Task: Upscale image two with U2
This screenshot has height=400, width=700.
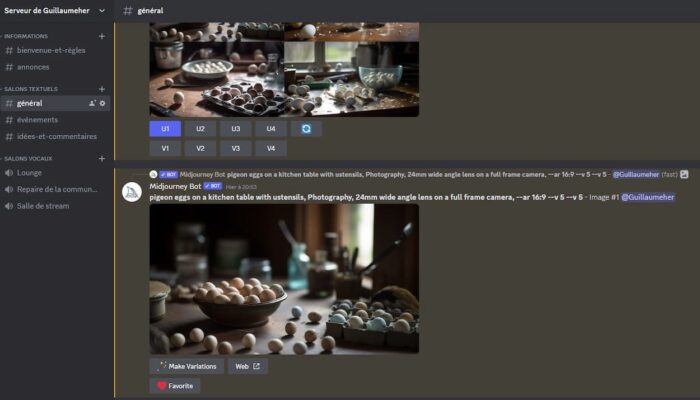Action: [200, 129]
